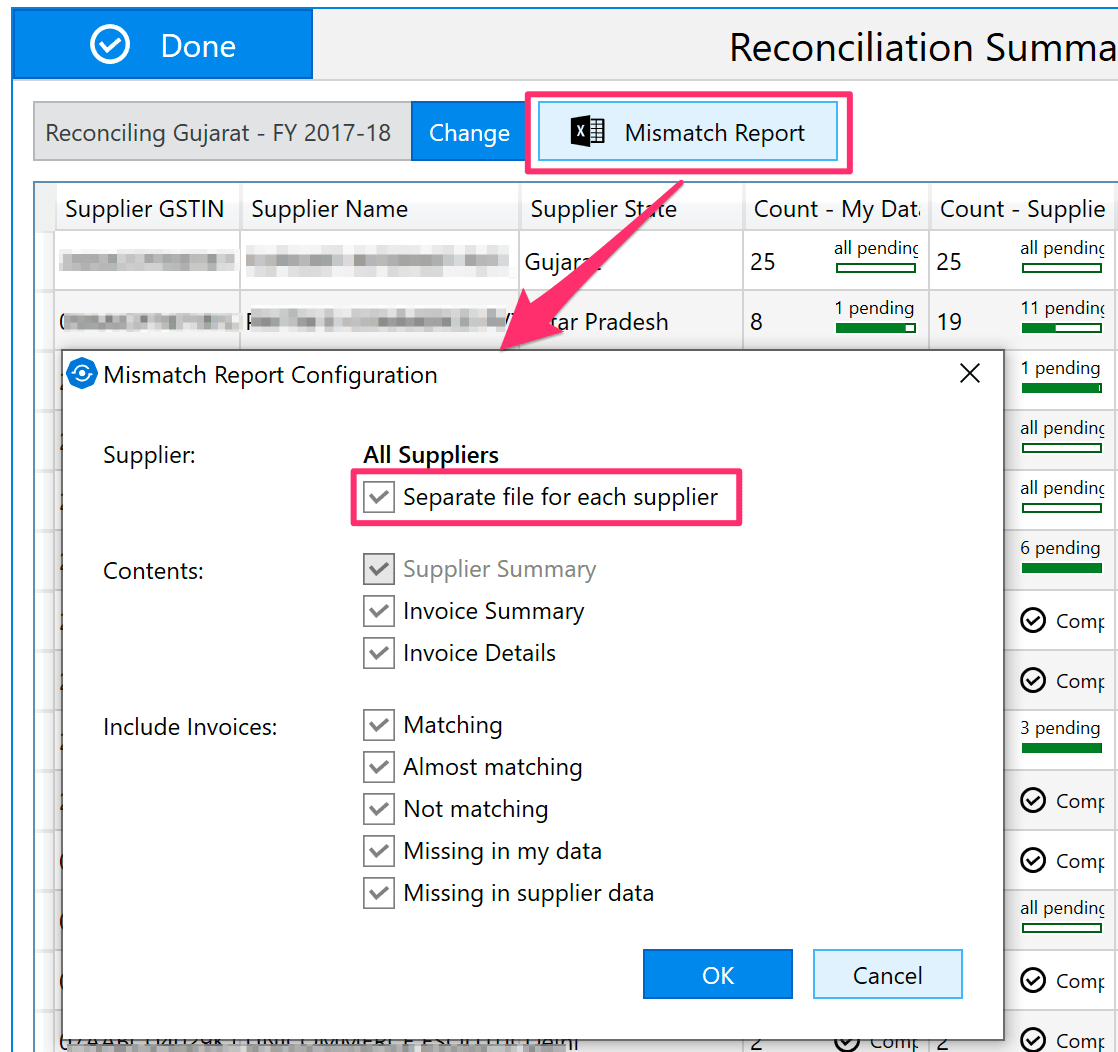Uncheck the Matching invoices checkbox

point(379,725)
